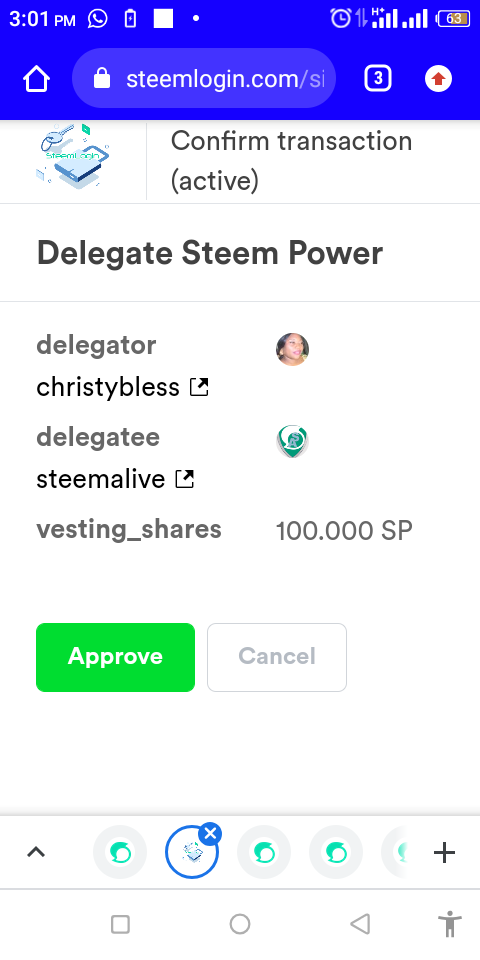The height and width of the screenshot is (960, 480).
Task: Tap the christybless avatar image
Action: tap(292, 350)
